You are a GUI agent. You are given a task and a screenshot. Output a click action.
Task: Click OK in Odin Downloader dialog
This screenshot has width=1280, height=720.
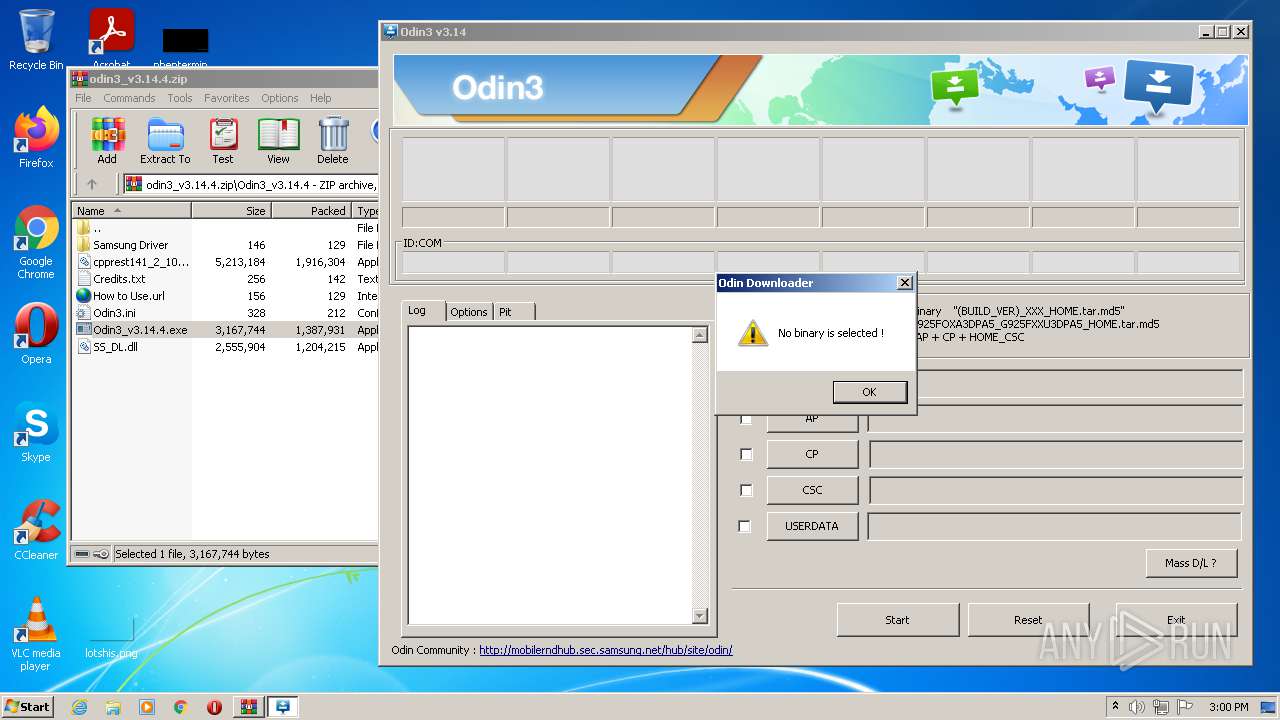(869, 392)
